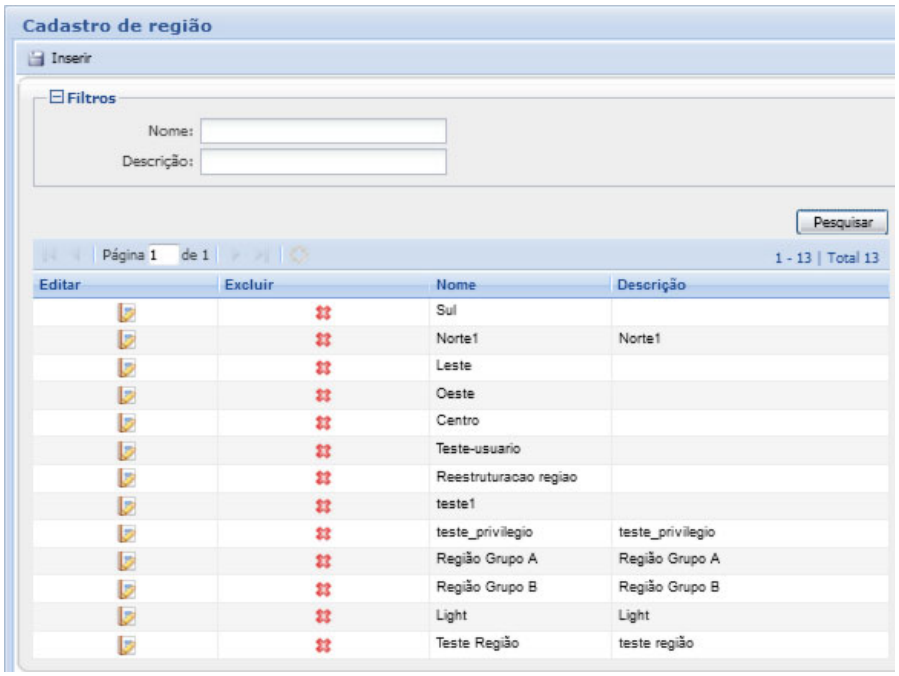Viewport: 899px width, 676px height.
Task: Sort by the Descrição column header
Action: coord(651,285)
